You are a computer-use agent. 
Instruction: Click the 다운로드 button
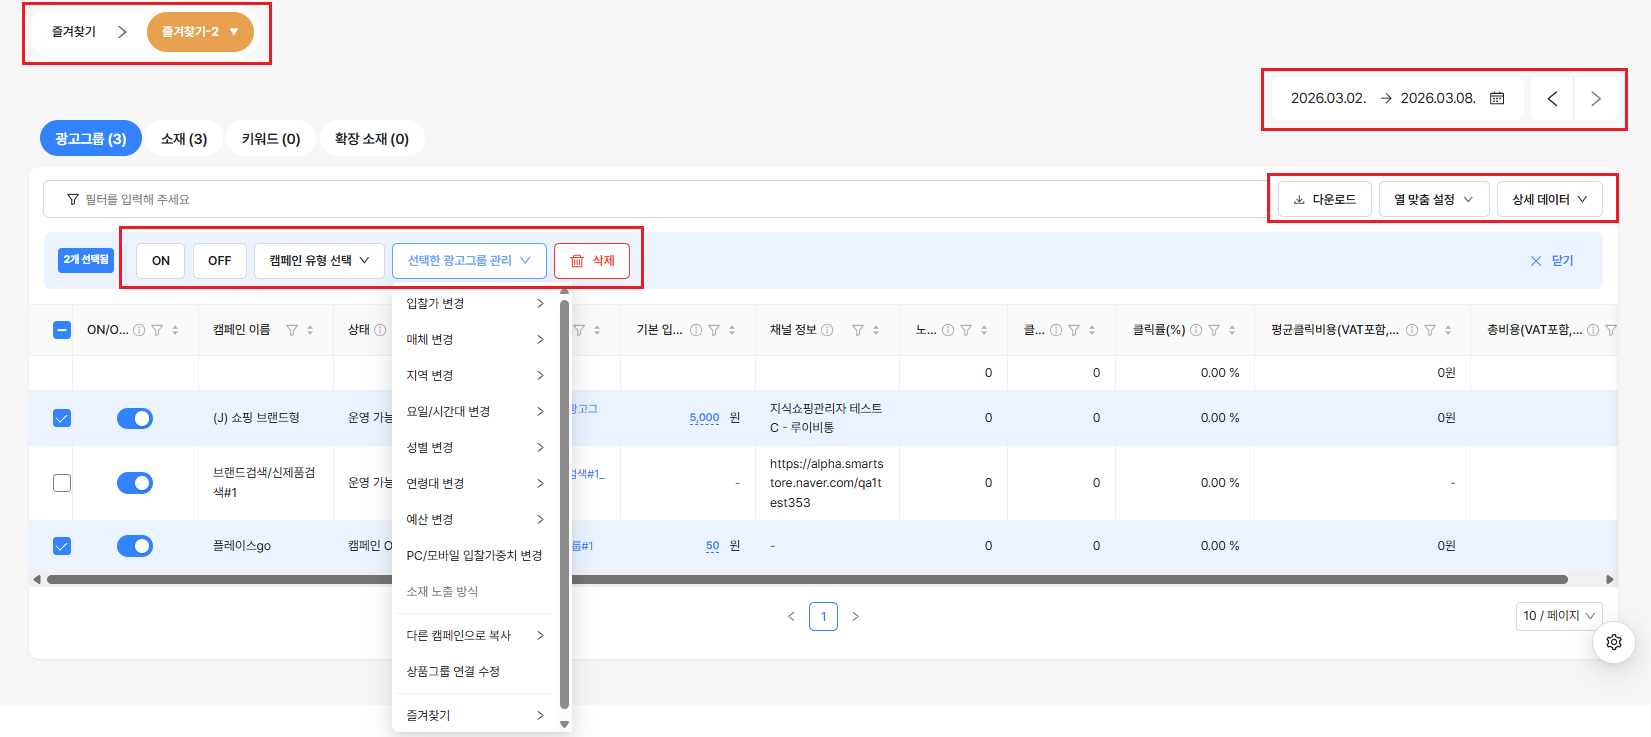click(1325, 199)
